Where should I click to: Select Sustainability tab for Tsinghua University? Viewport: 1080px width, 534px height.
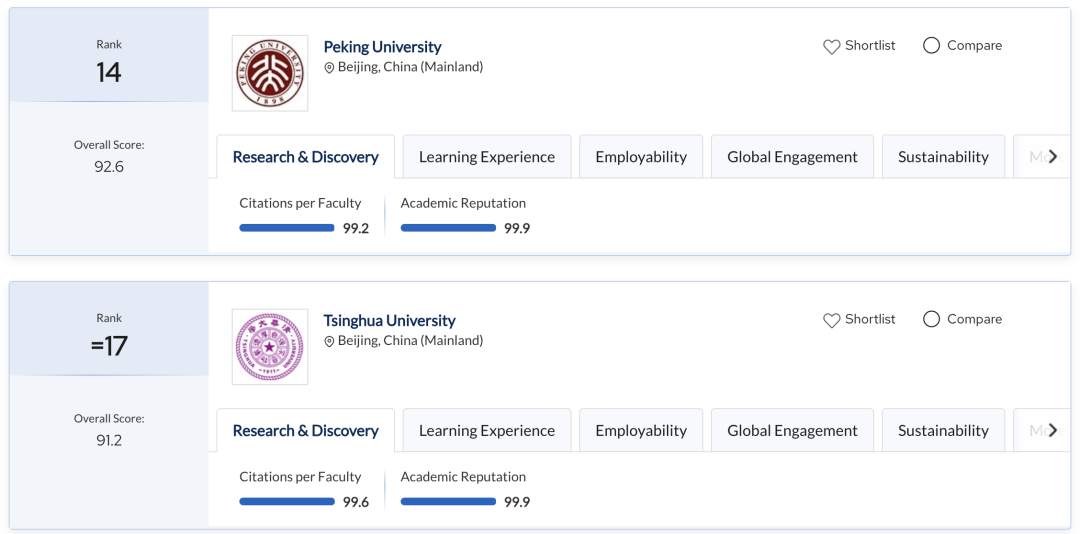[x=943, y=430]
